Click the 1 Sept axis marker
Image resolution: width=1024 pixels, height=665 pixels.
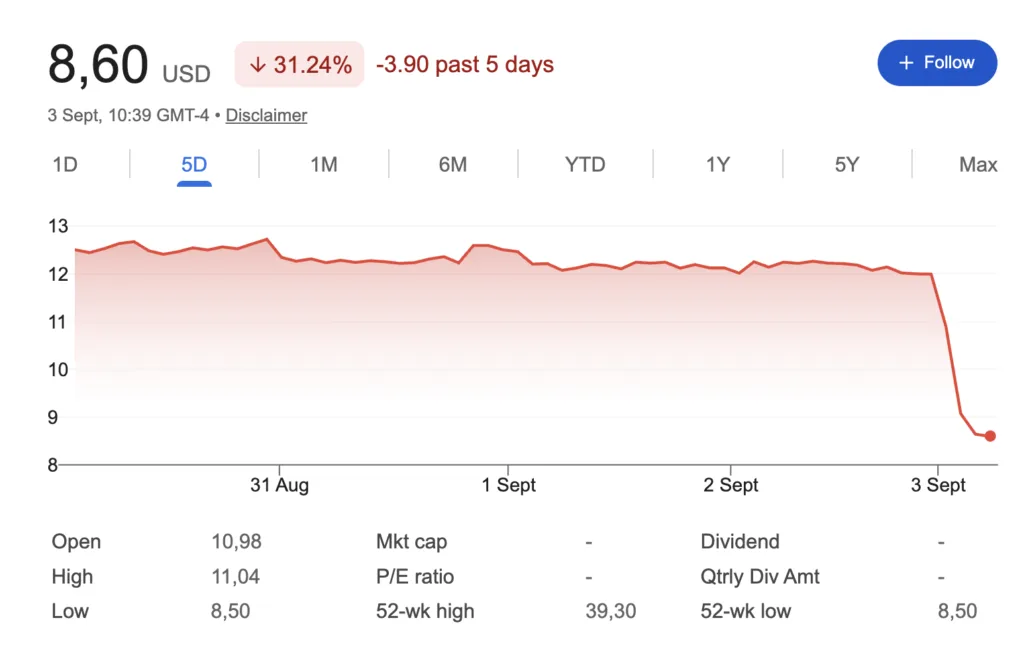(509, 485)
